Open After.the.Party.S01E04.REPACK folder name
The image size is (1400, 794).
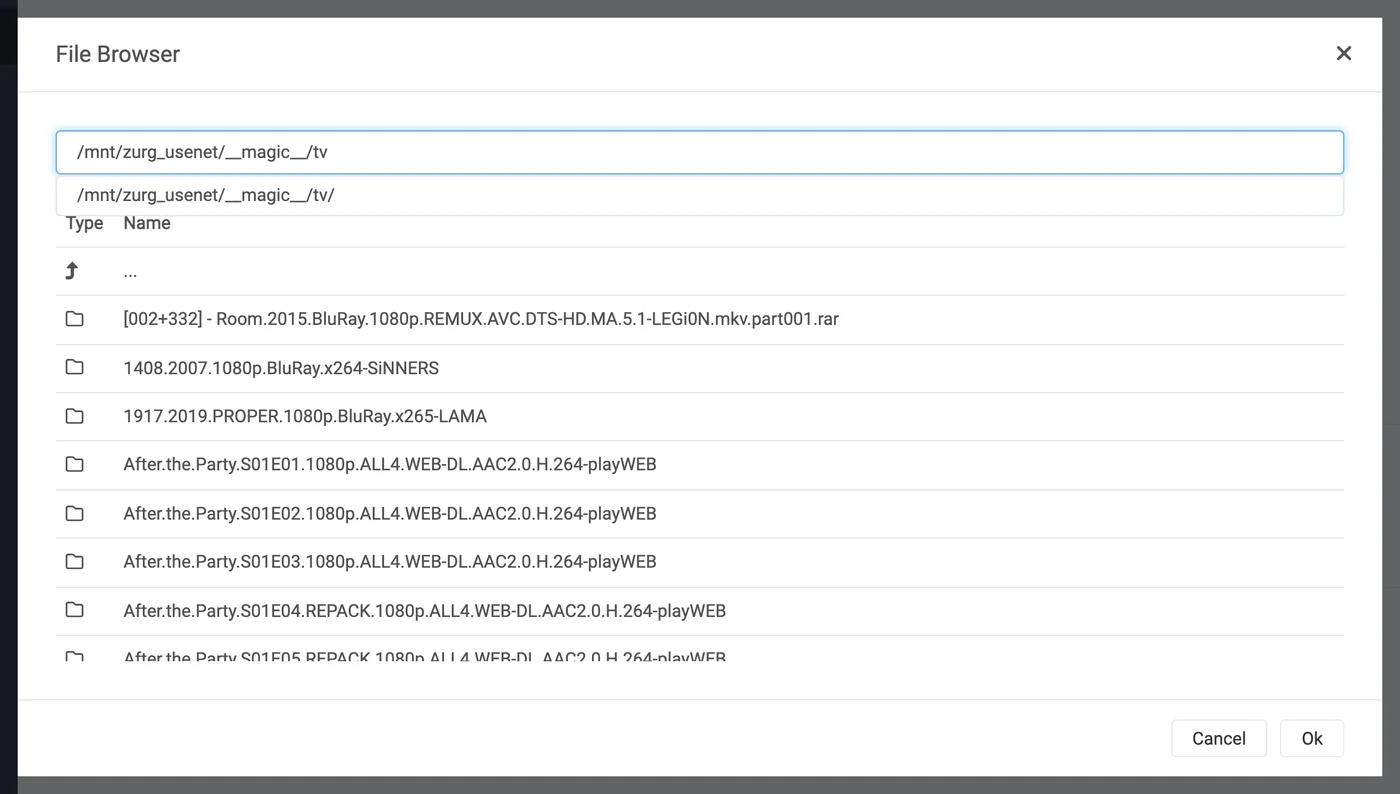[425, 610]
